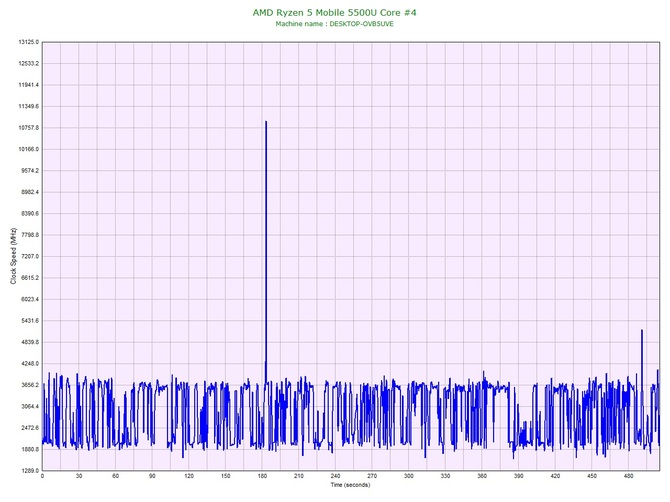Select the 3064.4 y-axis value
The height and width of the screenshot is (502, 670).
tap(29, 406)
